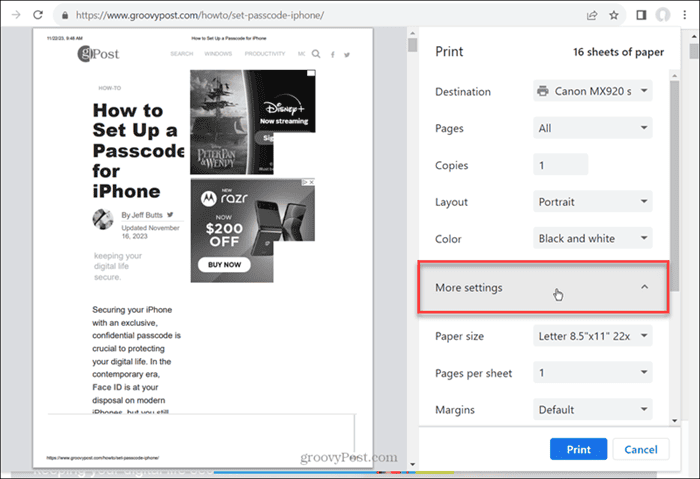Click WINDOWS in the preview navigation
The height and width of the screenshot is (479, 700).
coord(218,54)
